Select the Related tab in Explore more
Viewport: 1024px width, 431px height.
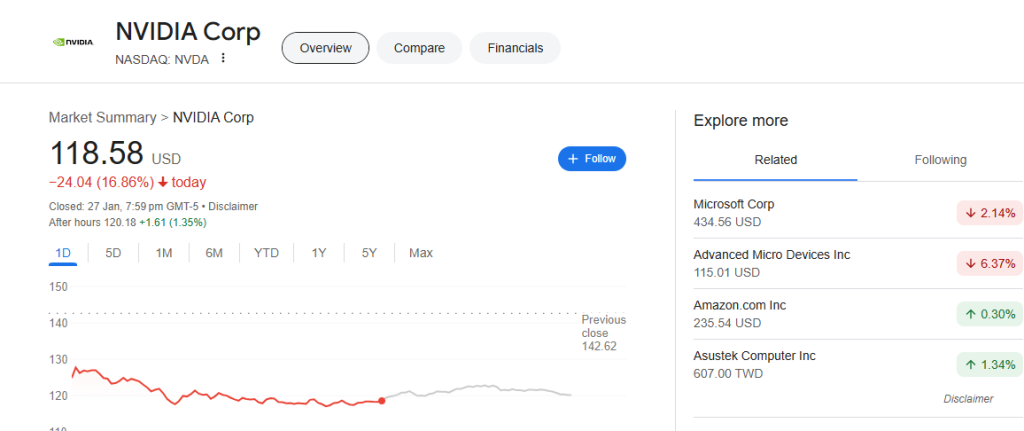[x=776, y=160]
